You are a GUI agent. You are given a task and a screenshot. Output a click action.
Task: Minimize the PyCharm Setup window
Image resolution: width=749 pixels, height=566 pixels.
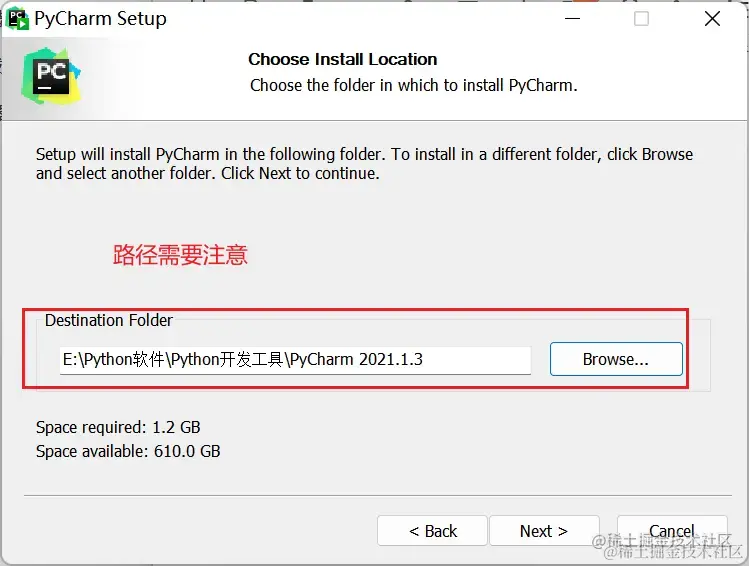pos(572,19)
